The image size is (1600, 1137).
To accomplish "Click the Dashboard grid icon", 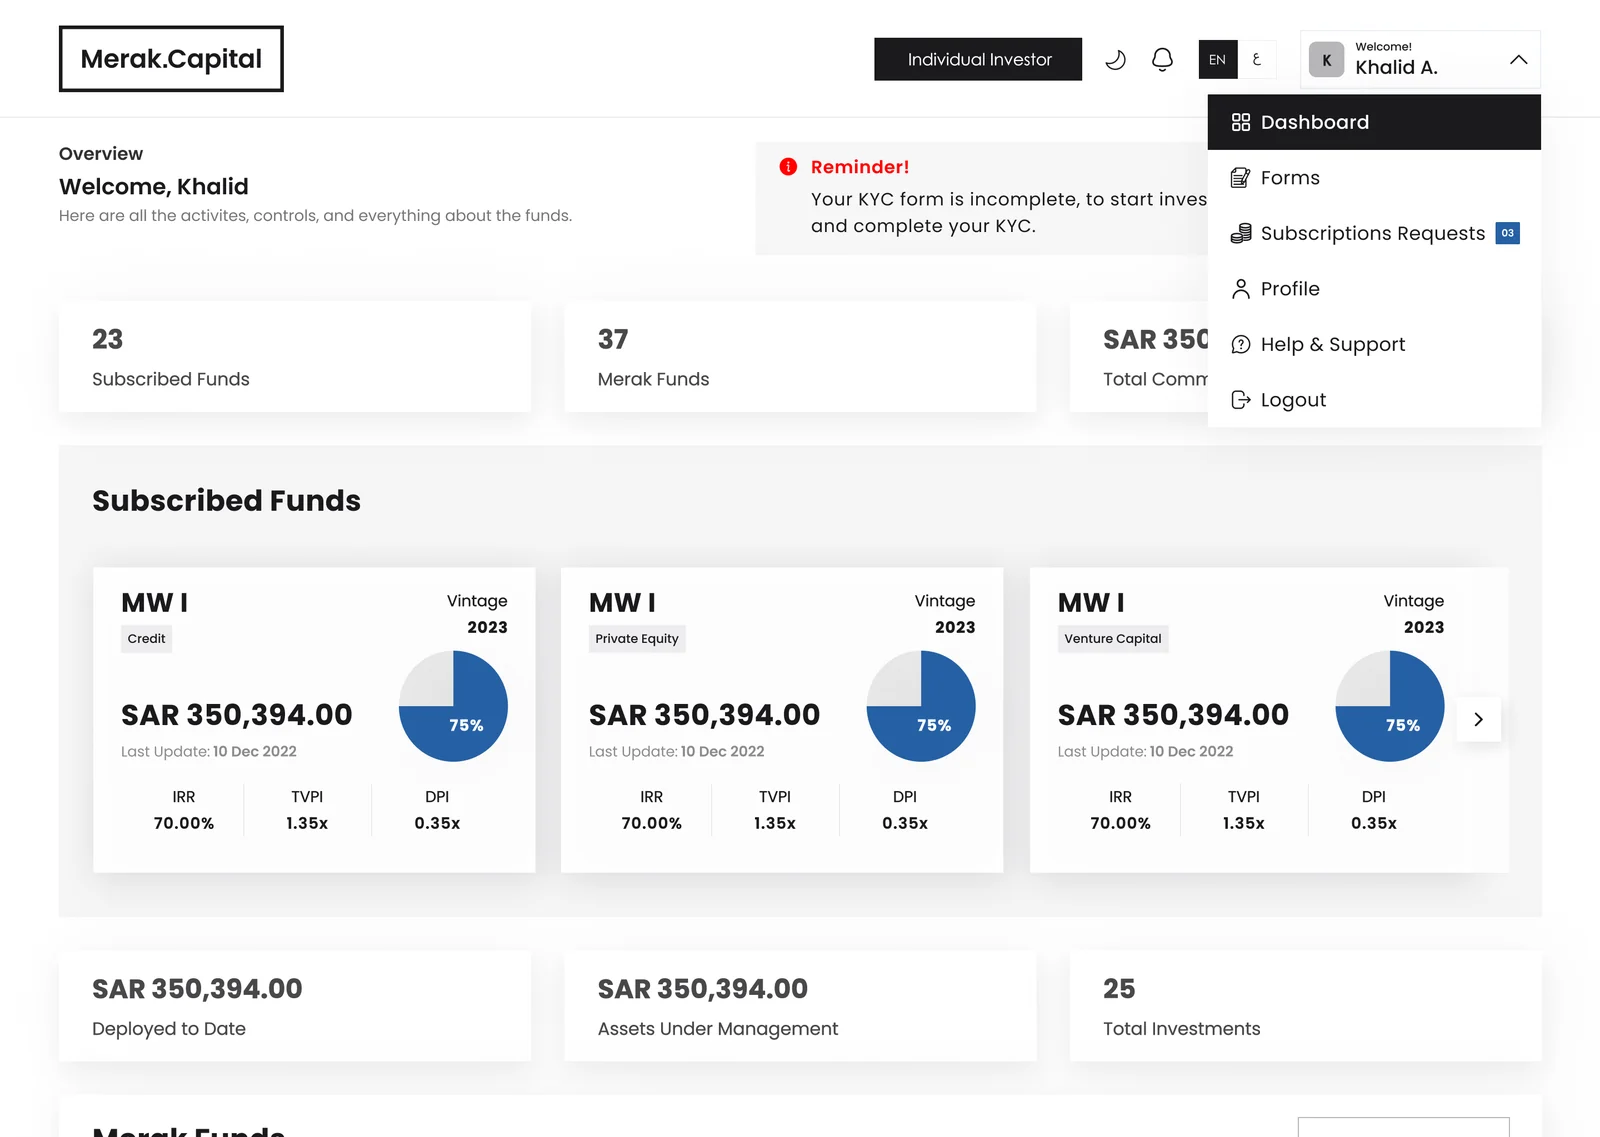I will click(1241, 122).
